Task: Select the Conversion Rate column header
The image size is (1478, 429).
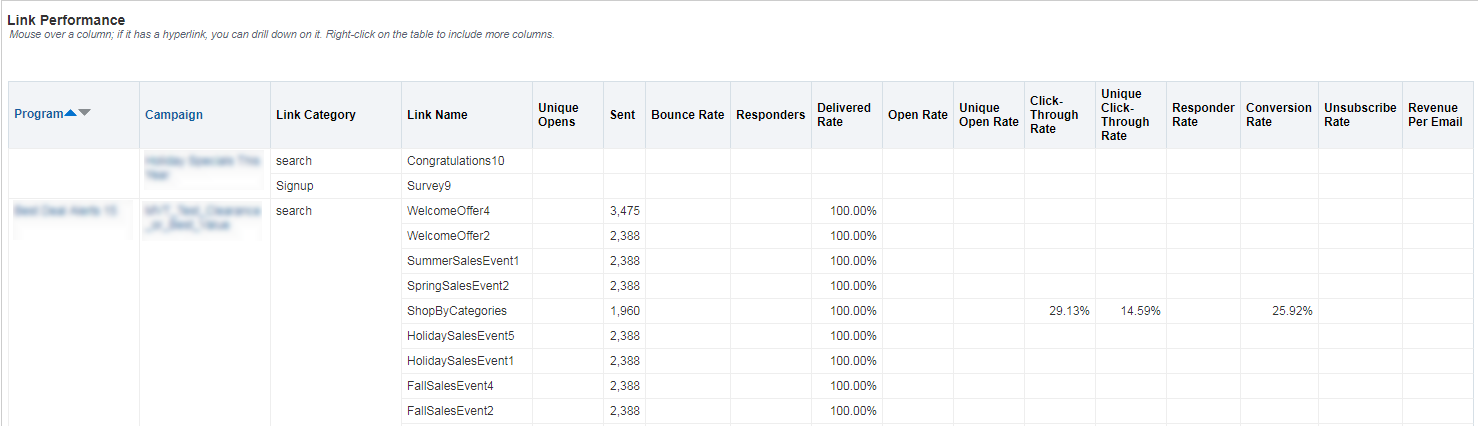Action: point(1278,115)
